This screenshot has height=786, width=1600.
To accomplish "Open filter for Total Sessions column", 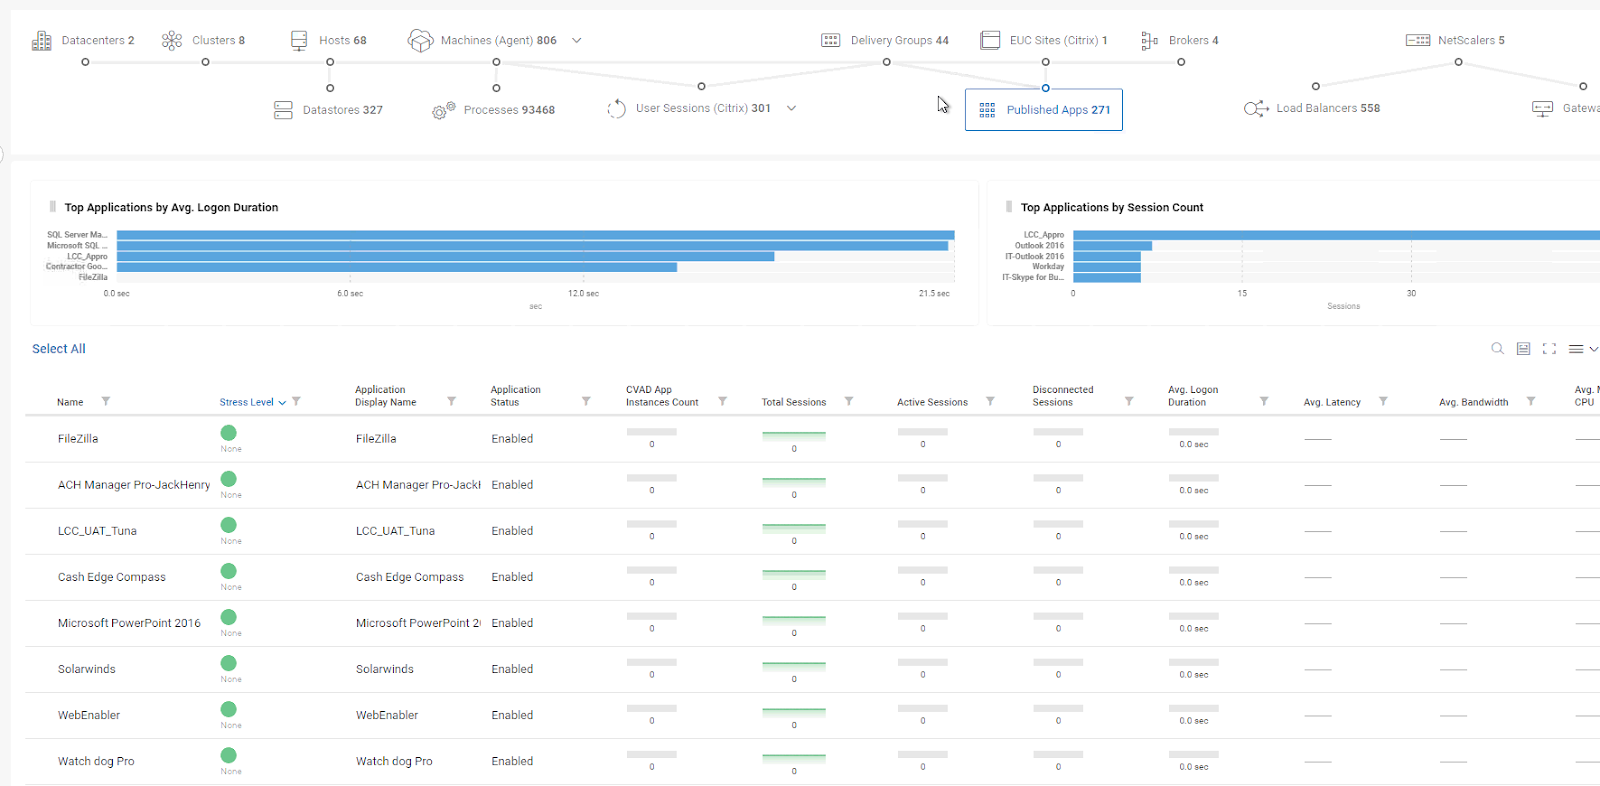I will [849, 402].
